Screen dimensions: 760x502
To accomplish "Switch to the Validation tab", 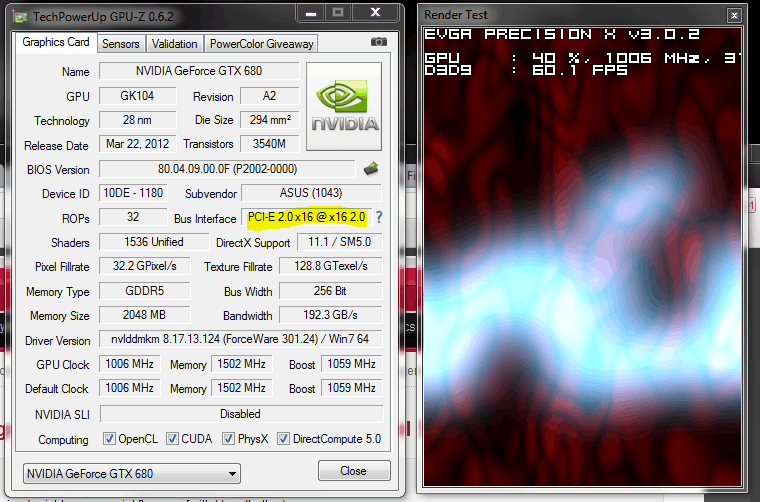I will click(174, 44).
